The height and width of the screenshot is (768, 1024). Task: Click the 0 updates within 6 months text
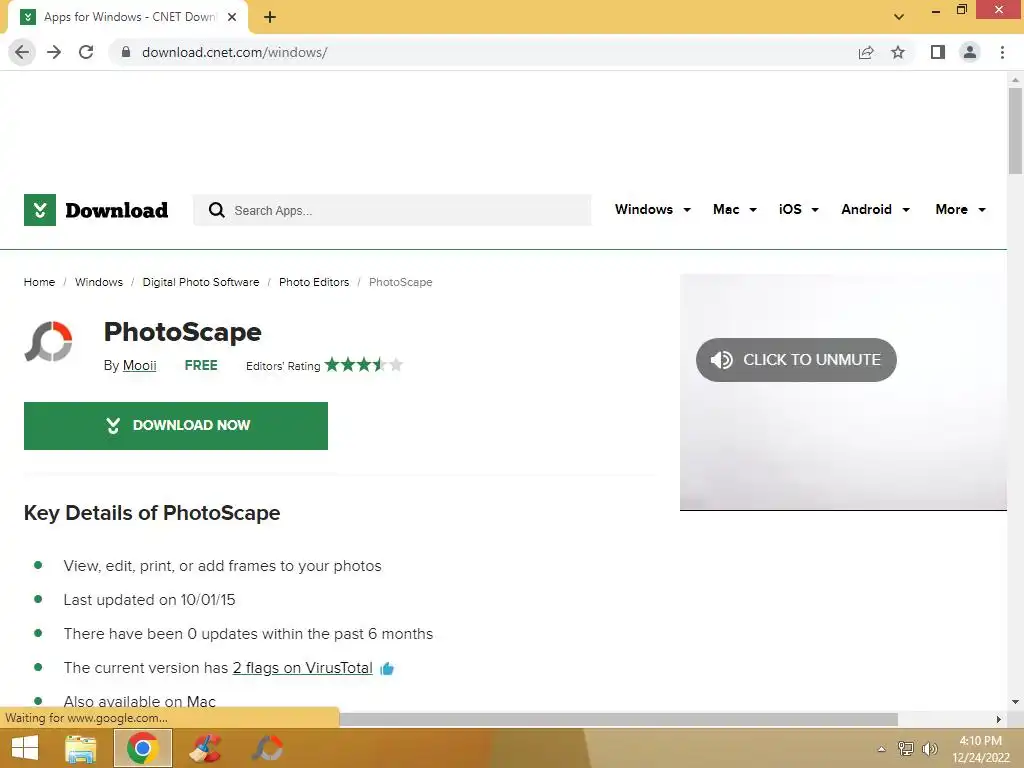pos(248,633)
